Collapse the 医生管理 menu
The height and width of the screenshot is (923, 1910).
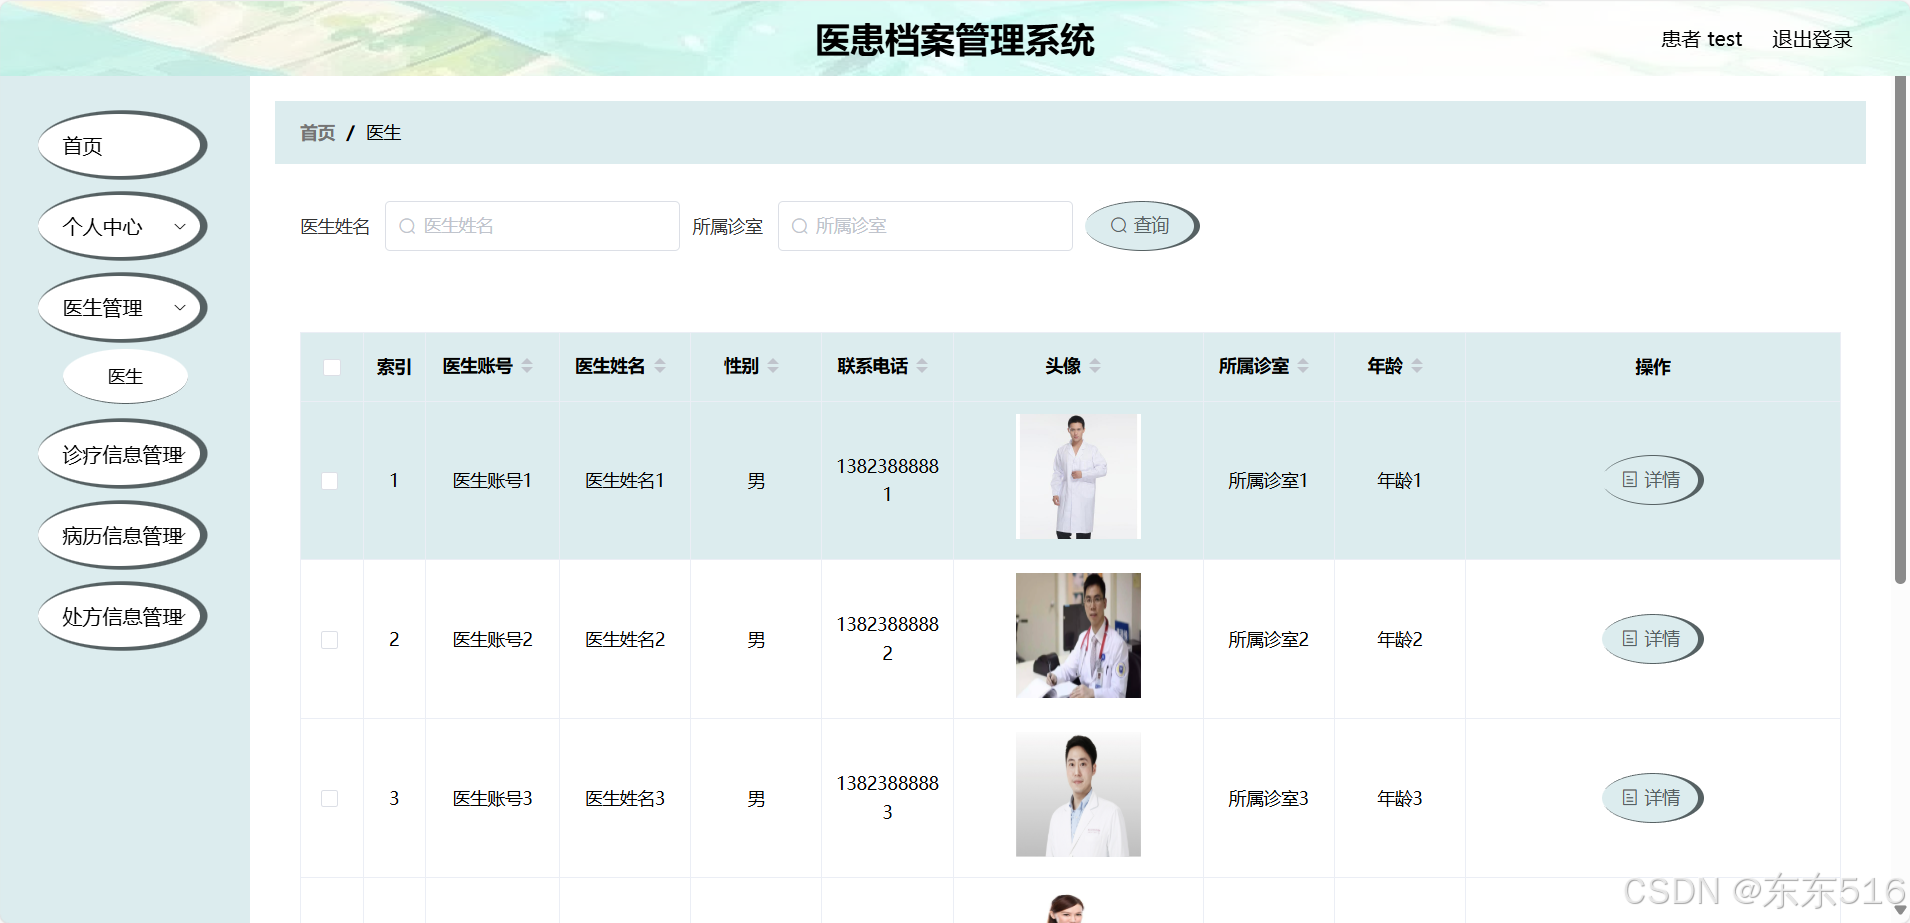point(122,307)
